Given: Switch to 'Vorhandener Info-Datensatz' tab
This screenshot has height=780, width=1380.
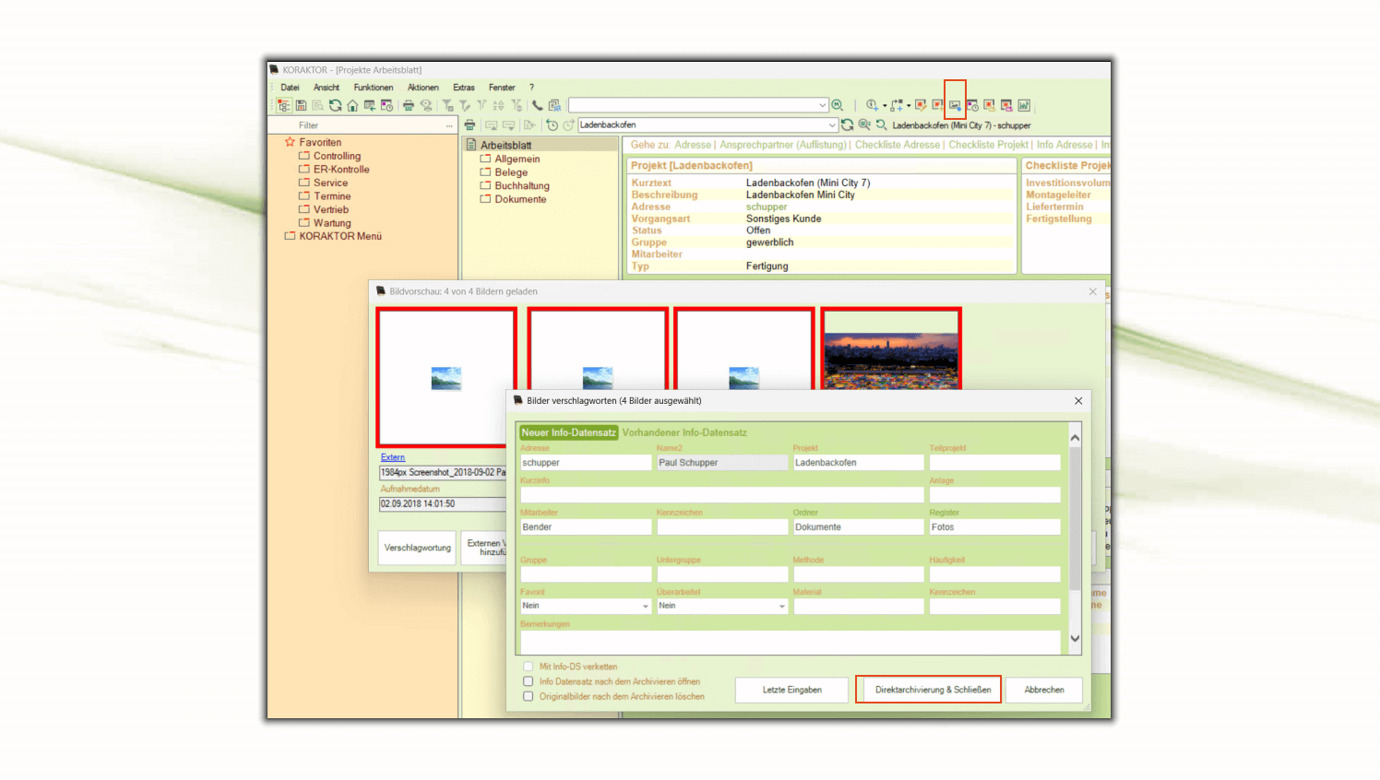Looking at the screenshot, I should click(x=684, y=433).
